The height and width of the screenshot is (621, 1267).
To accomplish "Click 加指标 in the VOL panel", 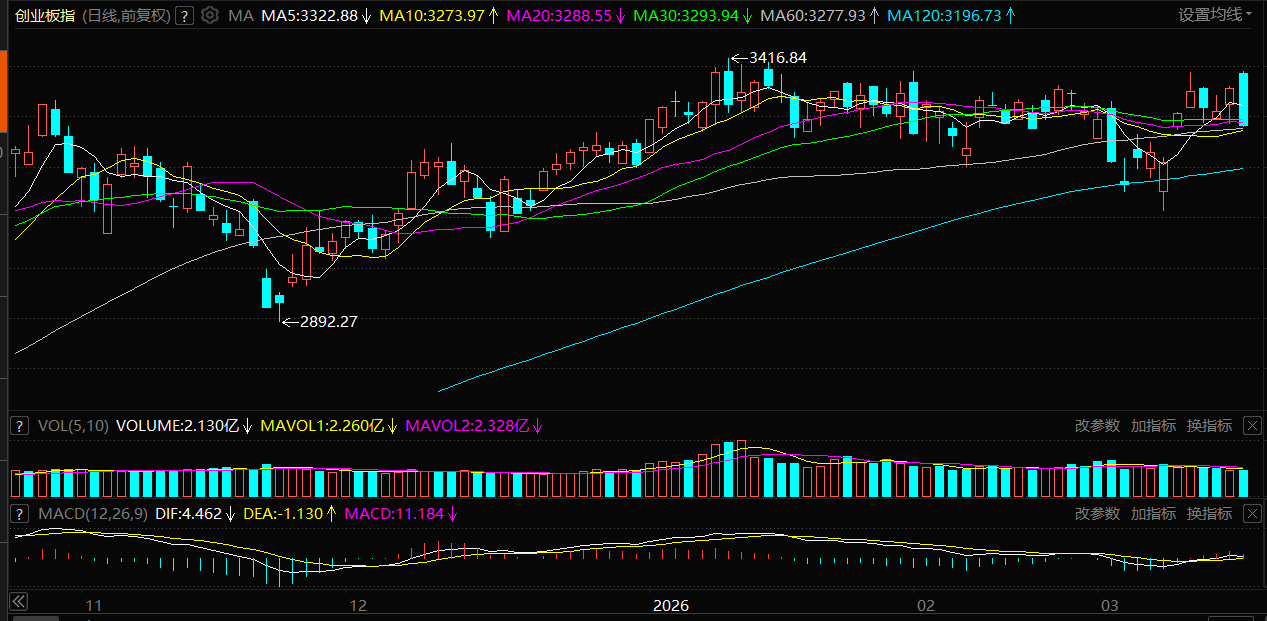I will click(1153, 426).
